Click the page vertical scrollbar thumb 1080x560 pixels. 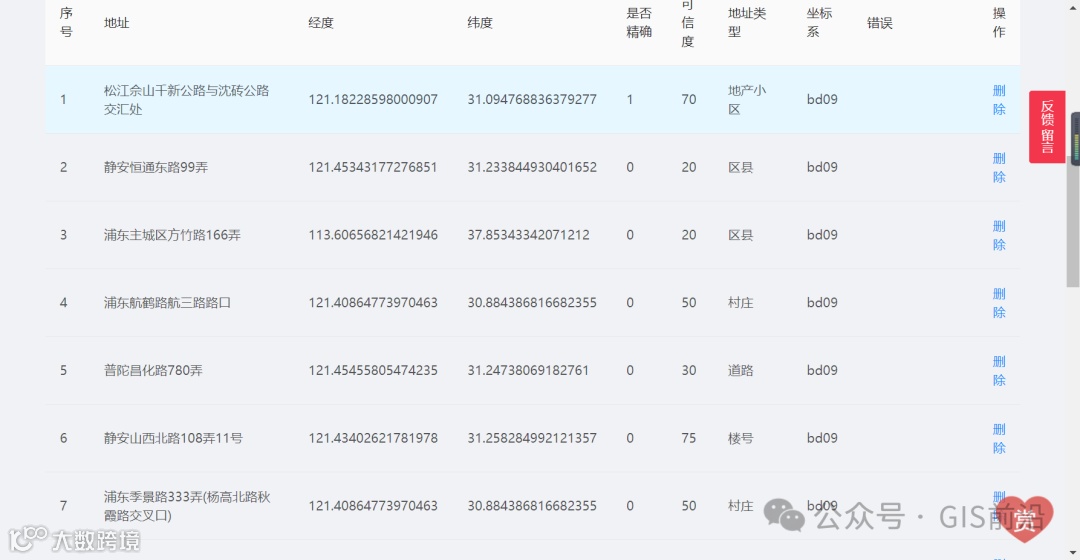1072,220
